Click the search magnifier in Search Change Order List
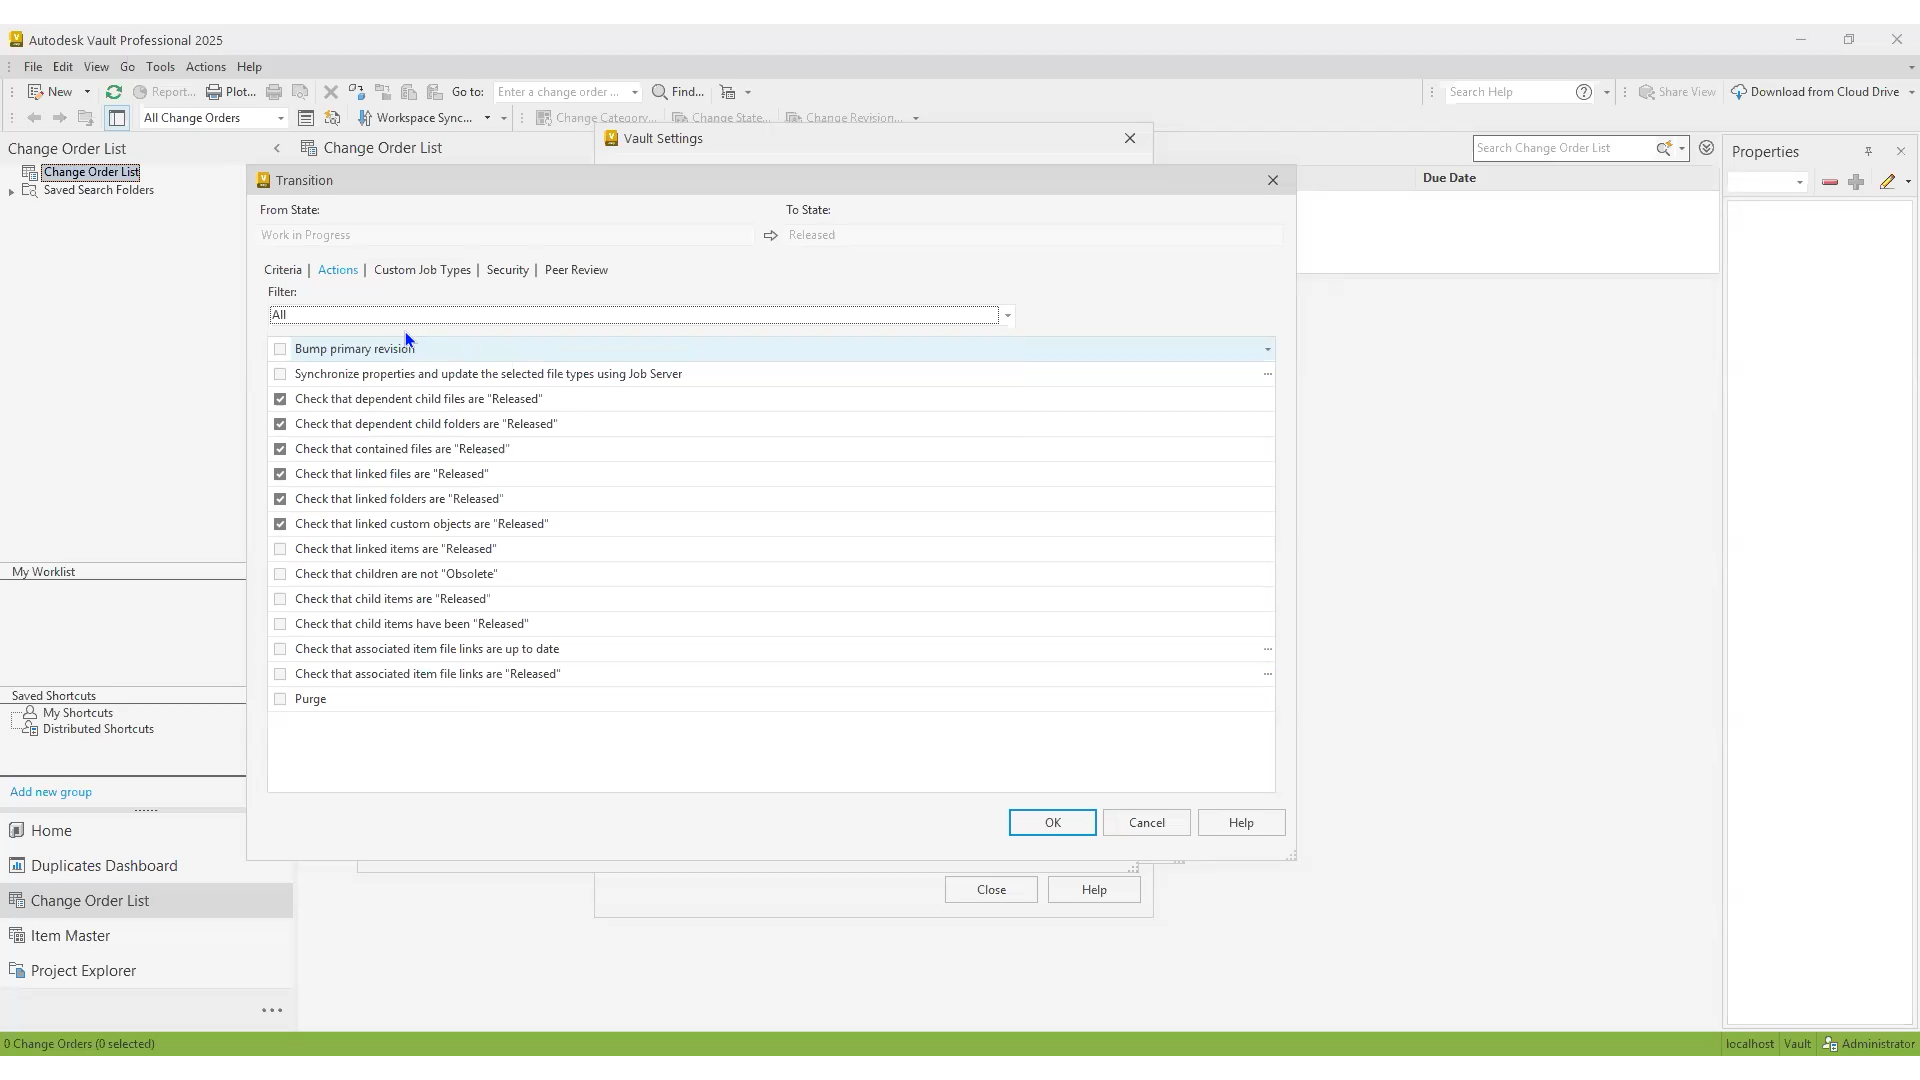The image size is (1920, 1080). (1664, 148)
